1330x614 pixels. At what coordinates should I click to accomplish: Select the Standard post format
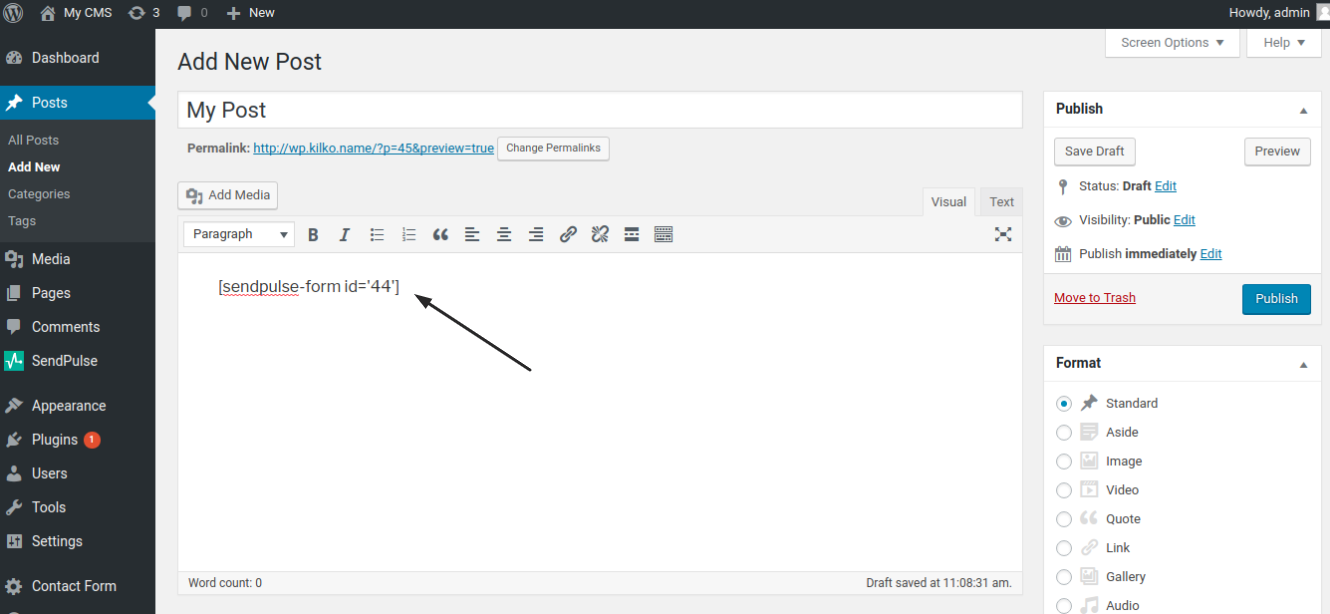(1064, 403)
